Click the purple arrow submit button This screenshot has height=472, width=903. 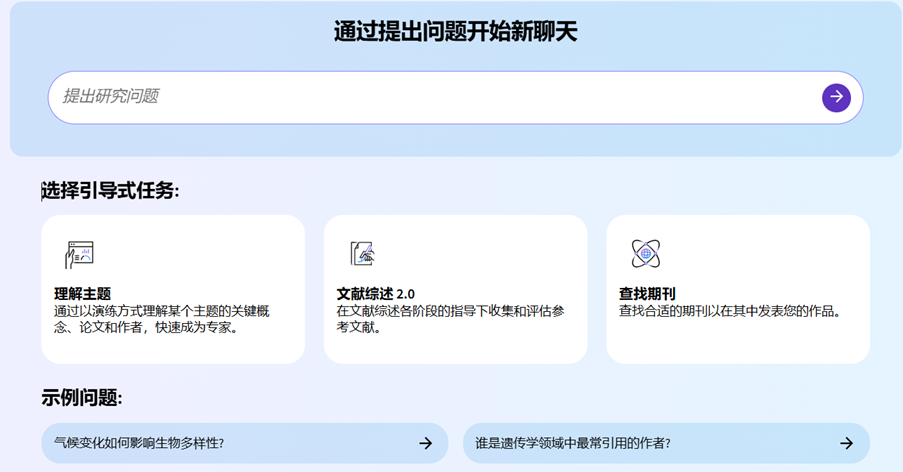[x=836, y=97]
